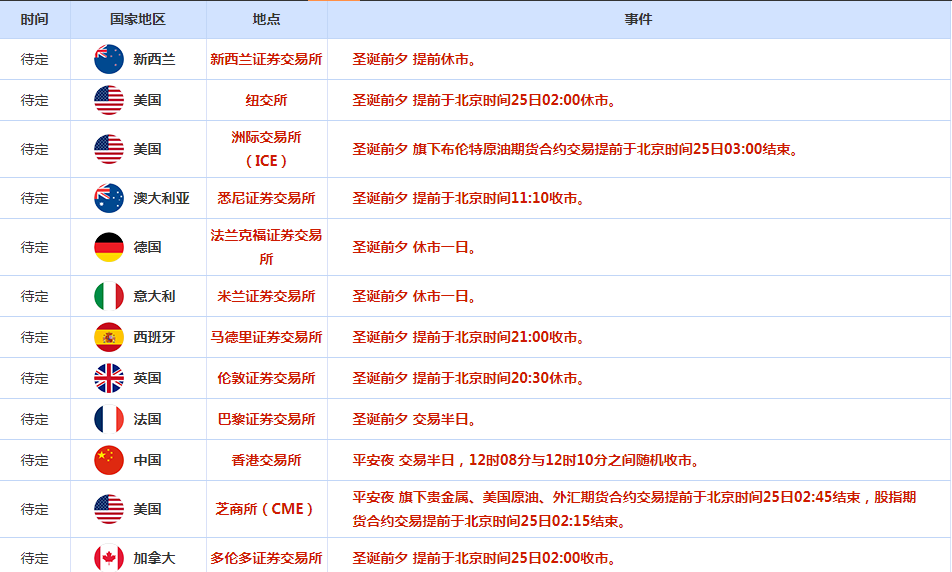The width and height of the screenshot is (952, 572).
Task: Click the US flag in the 芝商所(CME) row
Action: (109, 509)
